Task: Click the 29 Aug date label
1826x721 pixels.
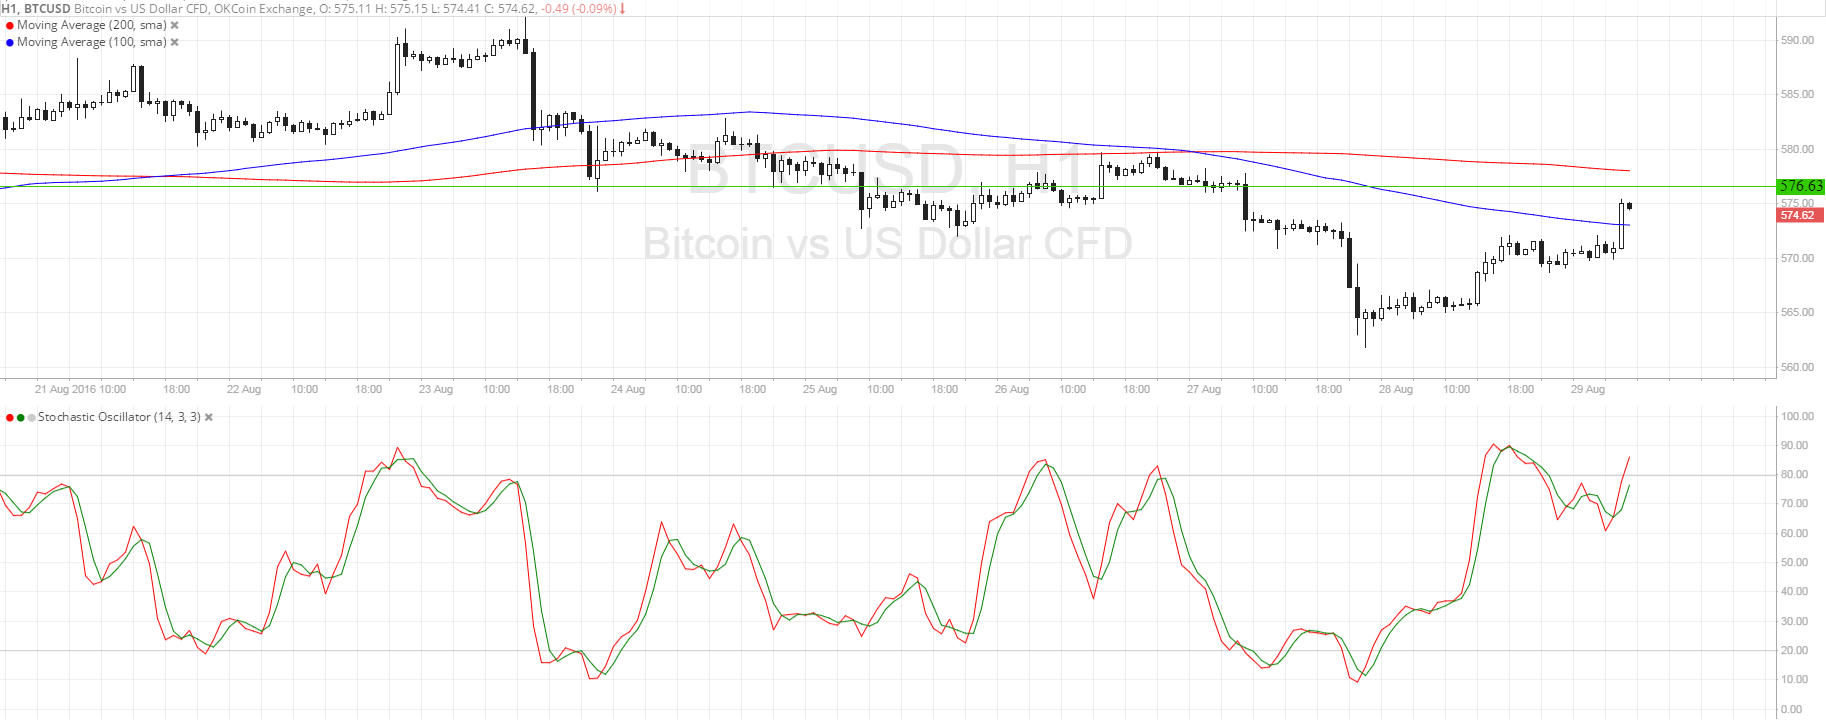Action: point(1588,390)
